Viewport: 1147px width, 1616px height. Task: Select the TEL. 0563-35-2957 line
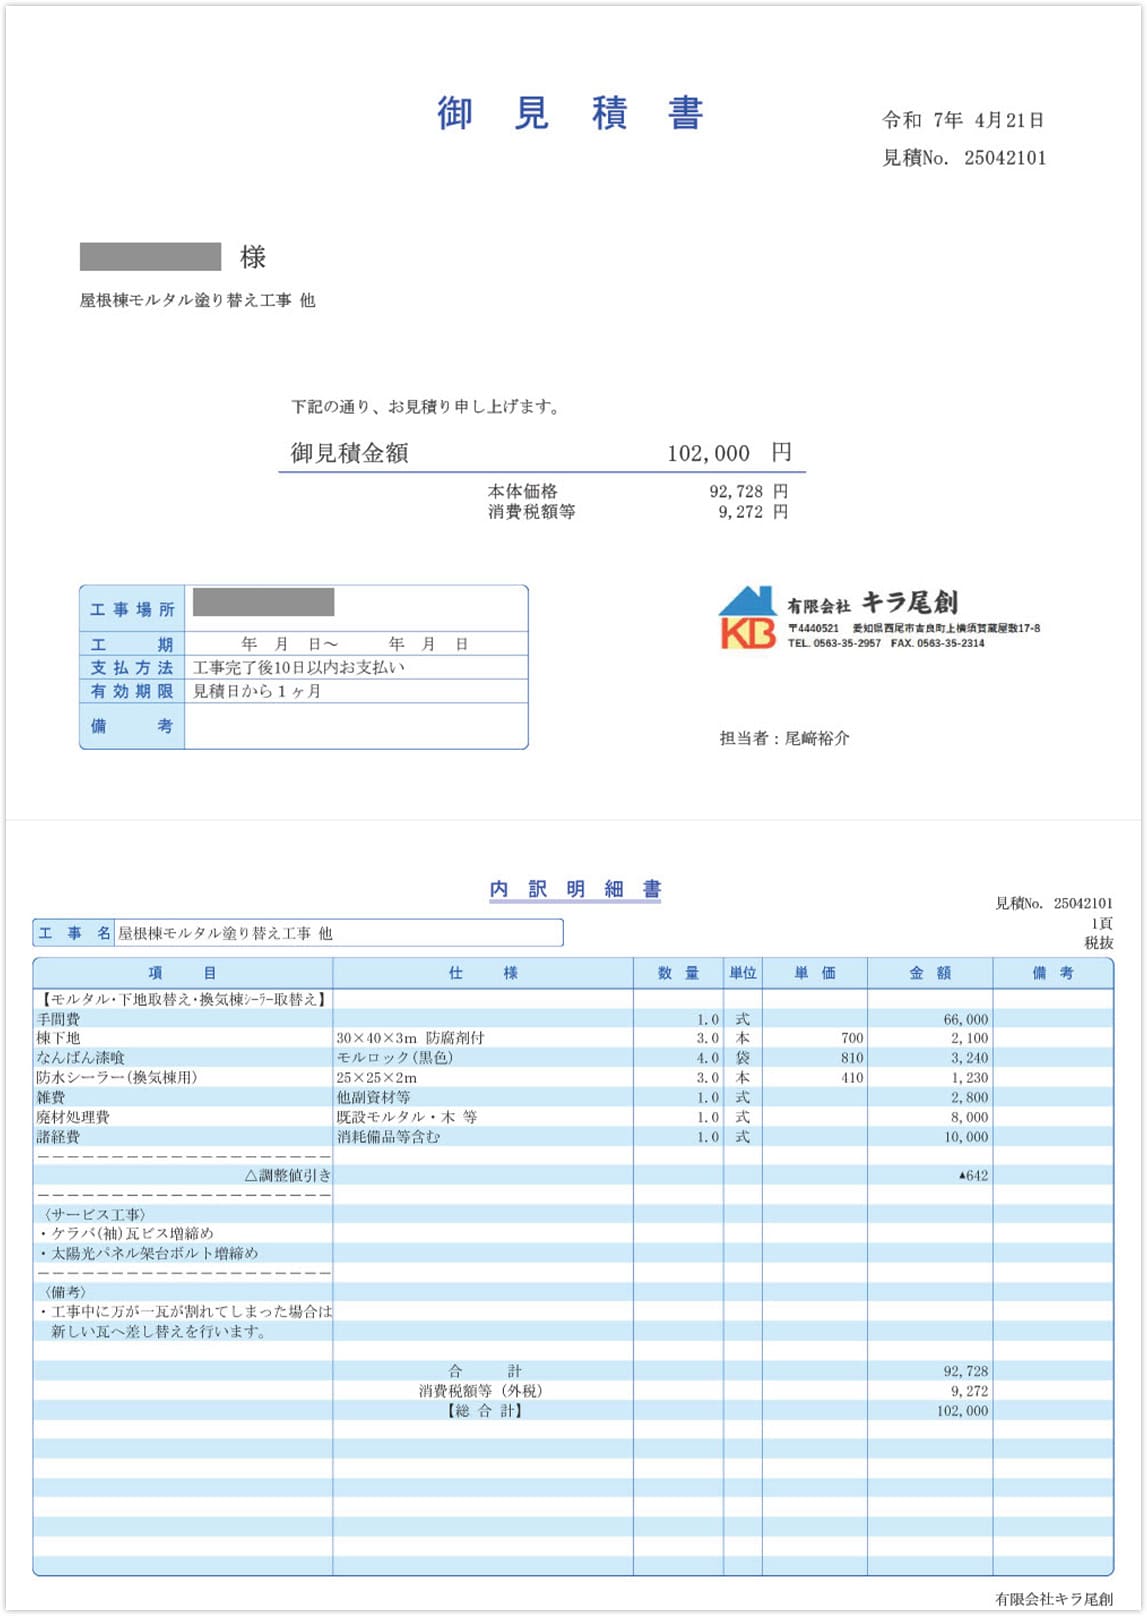click(835, 644)
